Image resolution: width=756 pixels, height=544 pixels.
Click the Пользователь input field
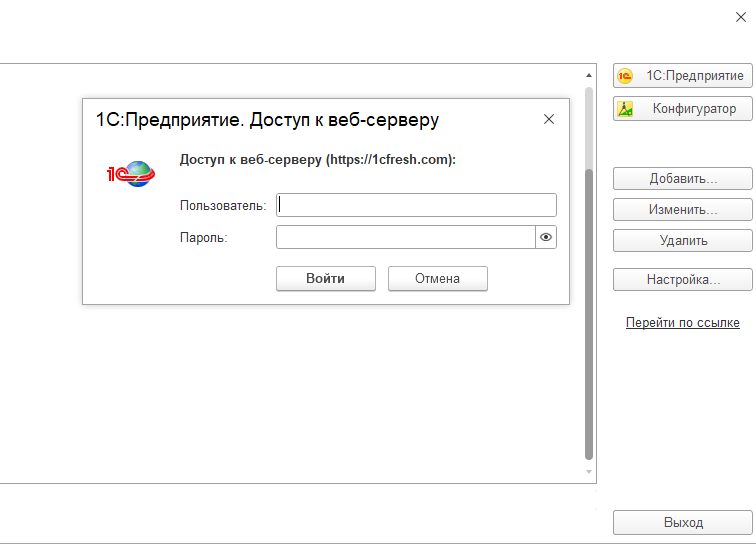(x=416, y=205)
